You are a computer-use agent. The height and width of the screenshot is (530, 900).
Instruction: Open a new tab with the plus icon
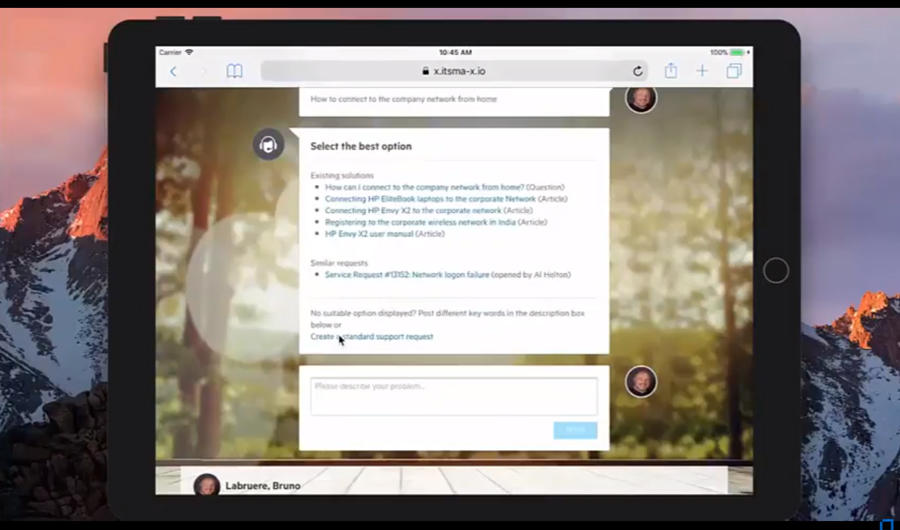click(x=702, y=71)
